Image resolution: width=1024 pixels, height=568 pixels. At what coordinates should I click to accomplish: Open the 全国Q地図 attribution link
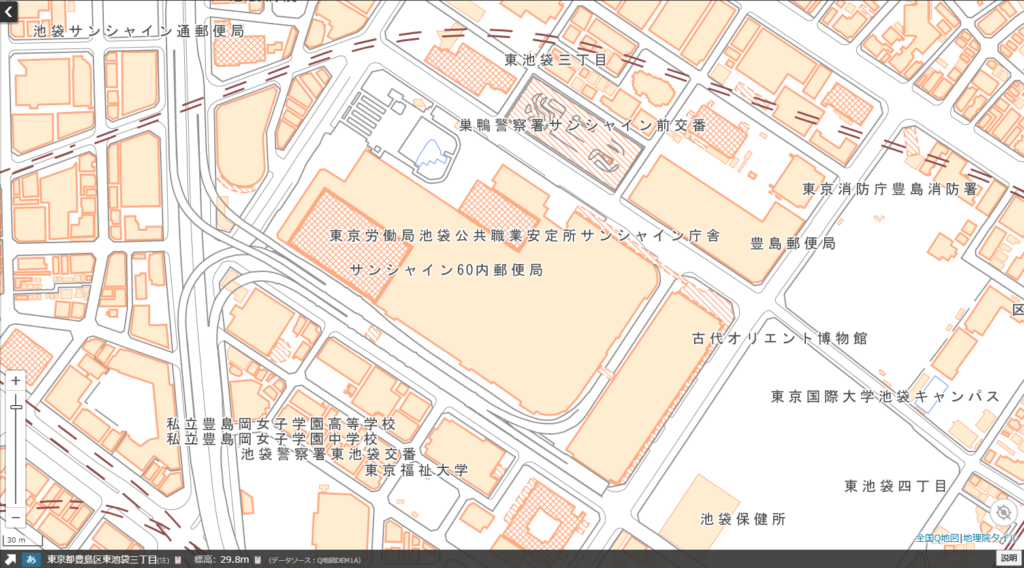click(x=937, y=538)
